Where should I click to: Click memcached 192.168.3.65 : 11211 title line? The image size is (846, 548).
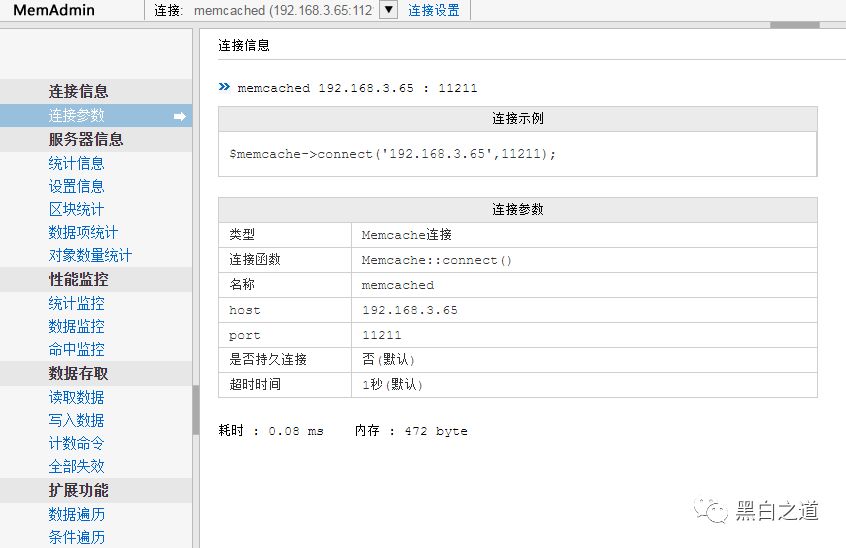tap(357, 88)
